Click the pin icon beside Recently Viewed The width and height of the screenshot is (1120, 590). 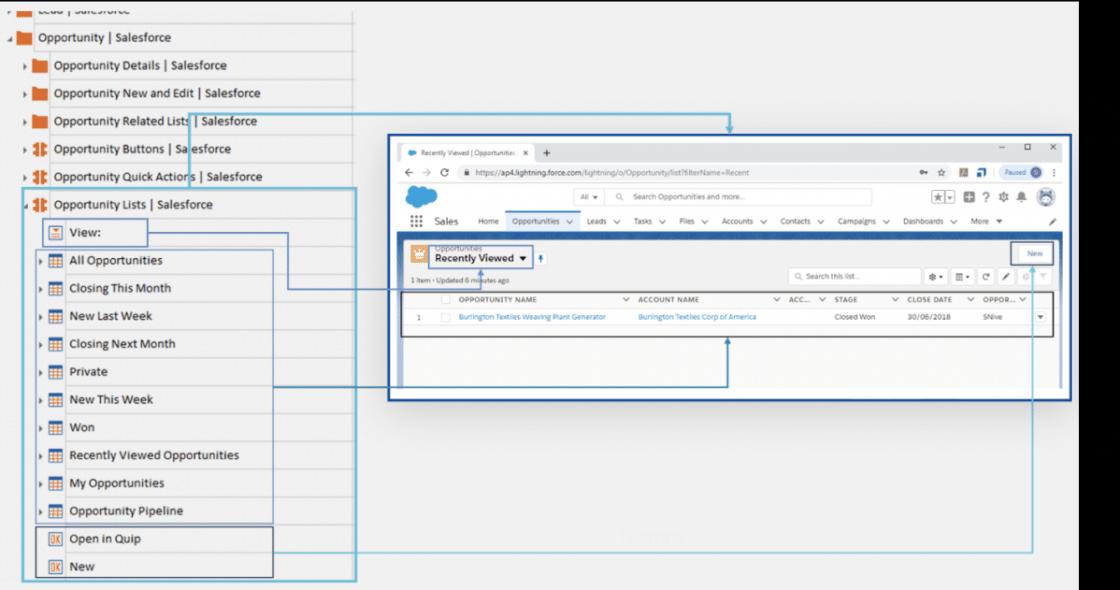pyautogui.click(x=541, y=258)
